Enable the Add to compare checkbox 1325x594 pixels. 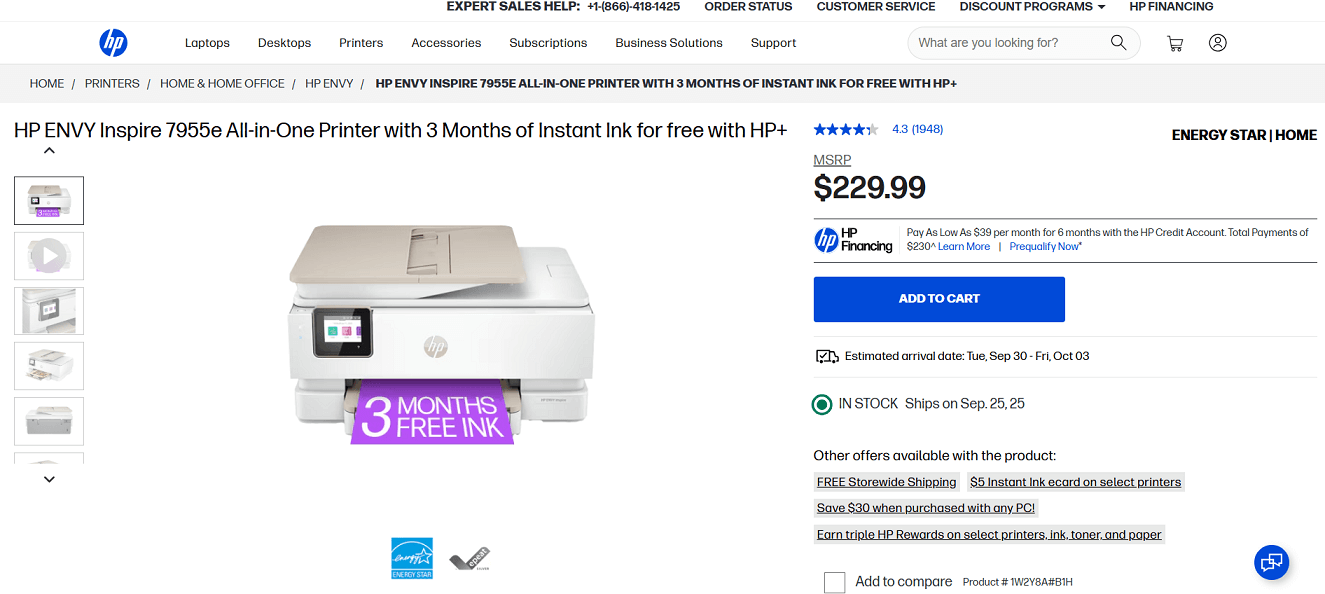(x=834, y=581)
